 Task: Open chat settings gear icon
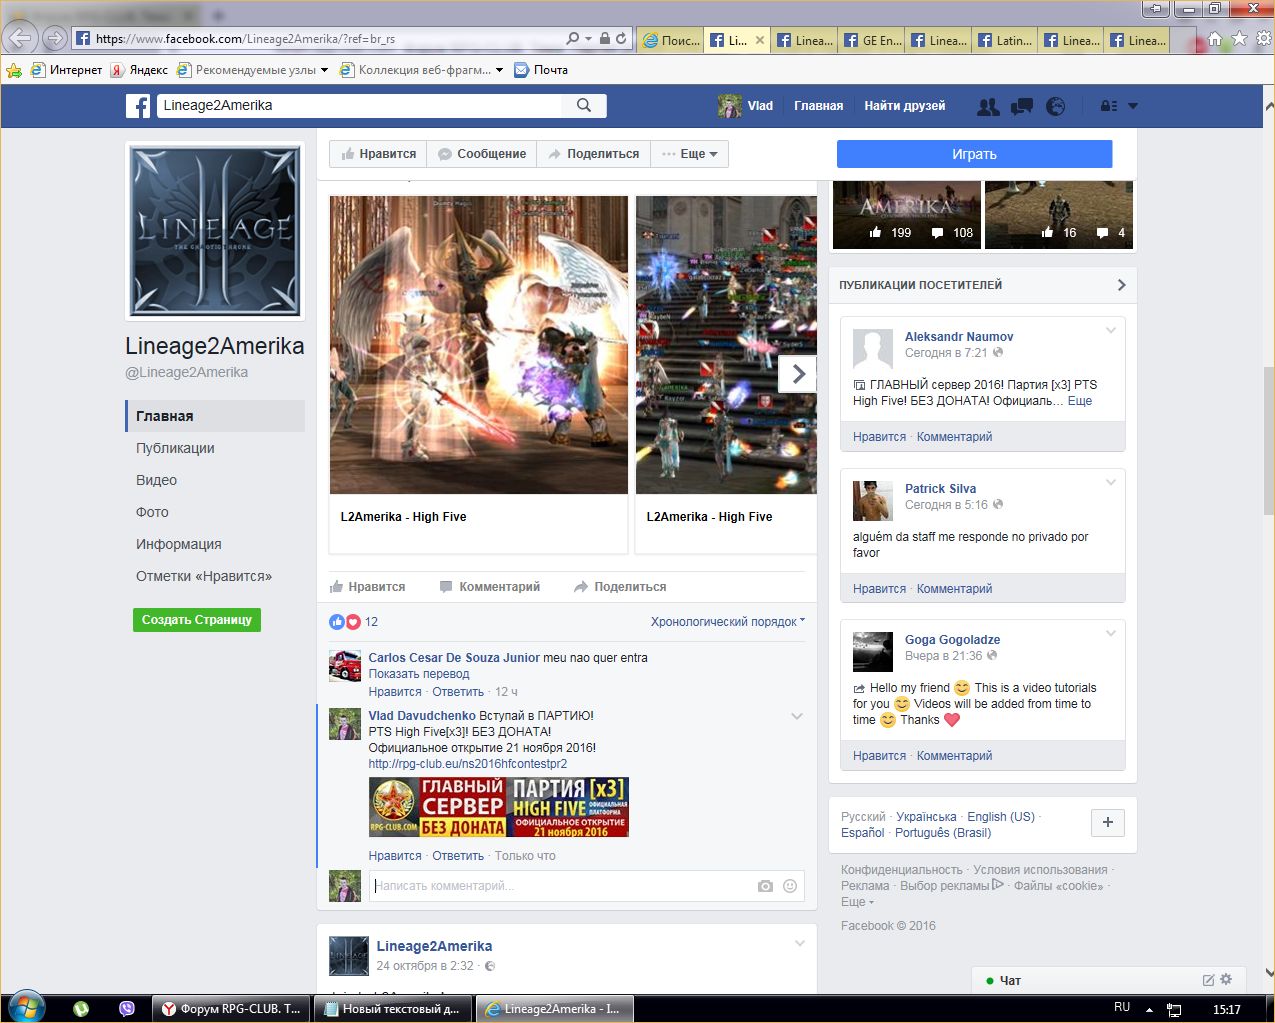[1227, 980]
